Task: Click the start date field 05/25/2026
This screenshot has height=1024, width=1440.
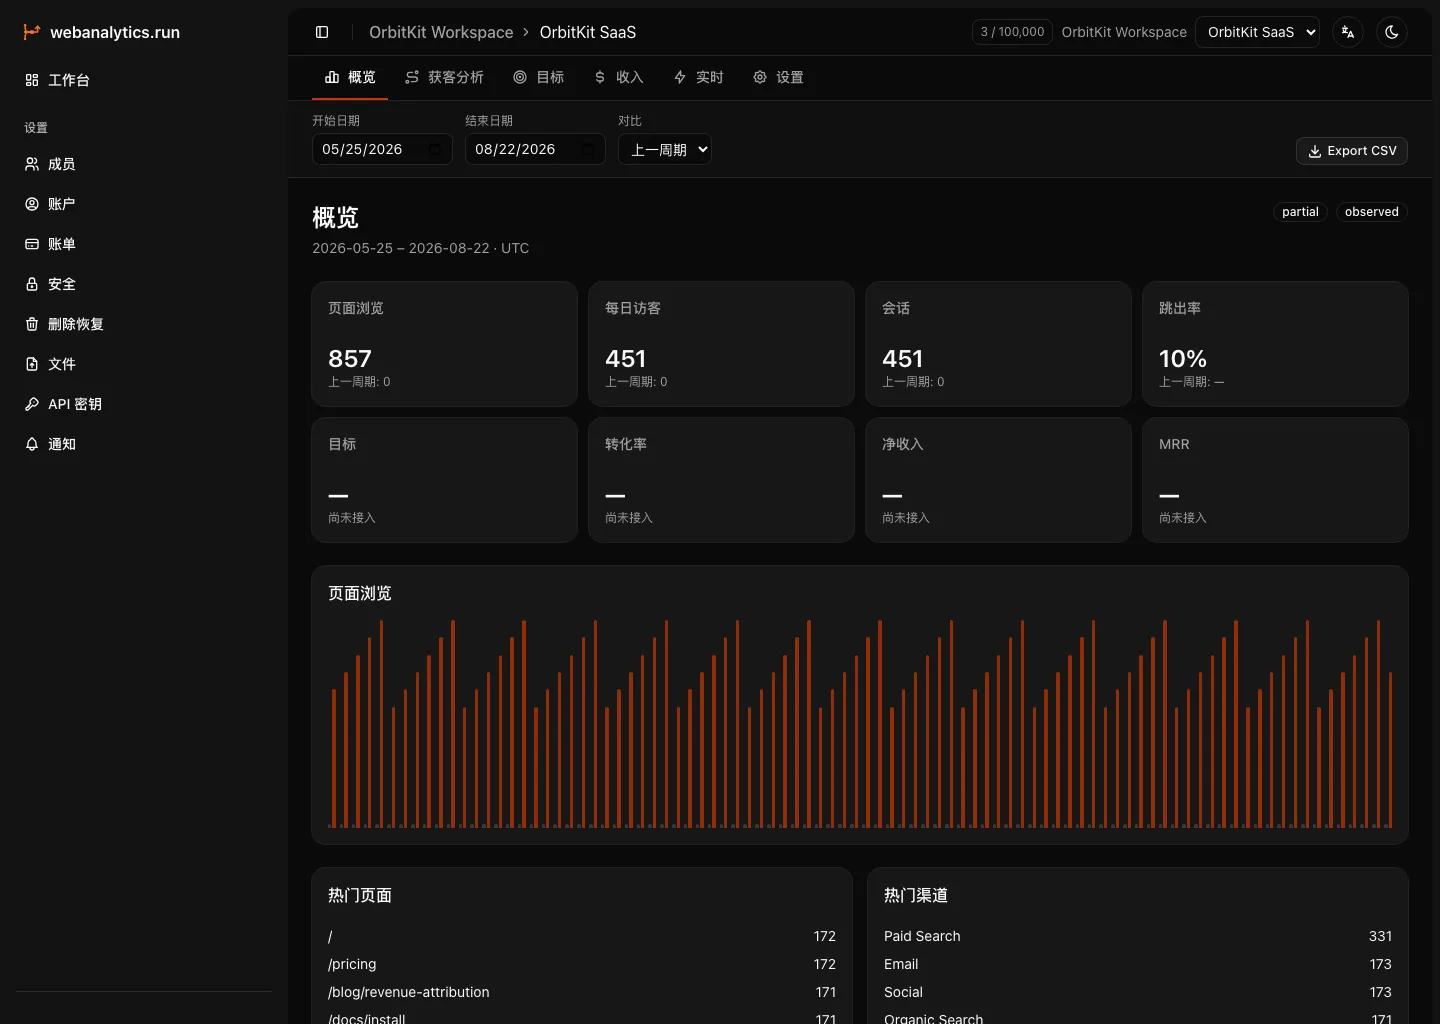Action: [382, 149]
